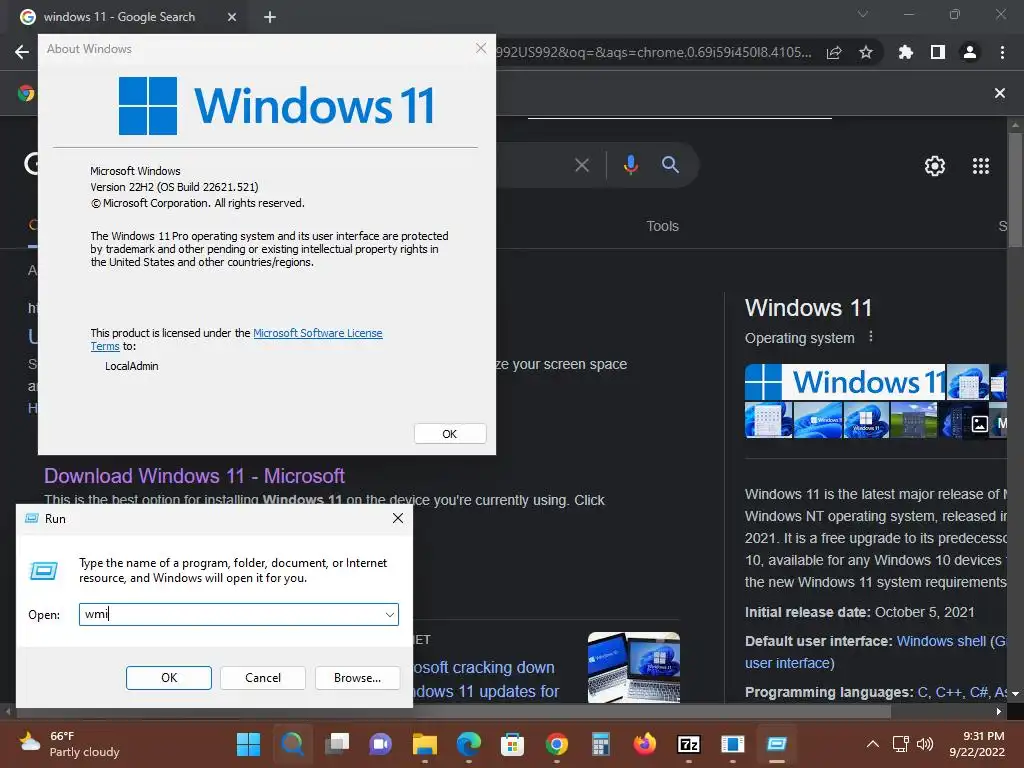Dismiss the Chrome notification bar
Screen dimensions: 1024x768
point(1000,93)
